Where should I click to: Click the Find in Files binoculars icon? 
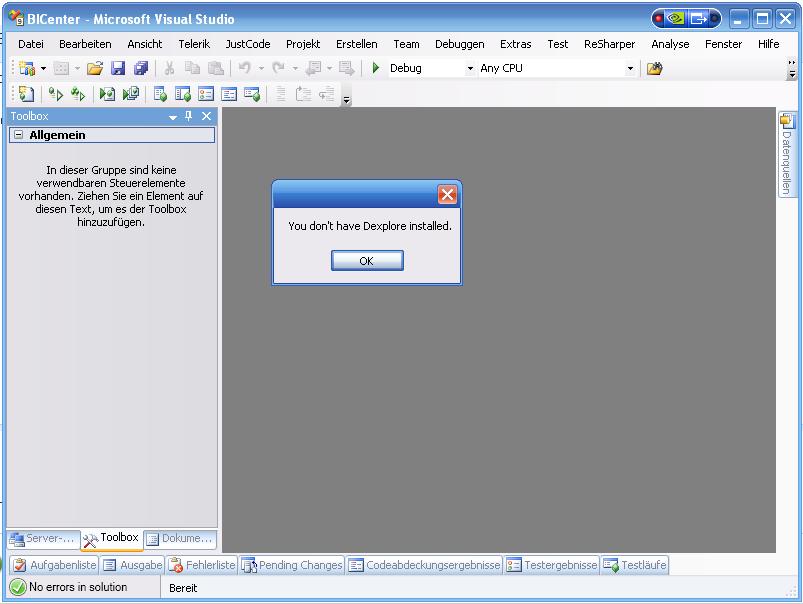(x=654, y=68)
